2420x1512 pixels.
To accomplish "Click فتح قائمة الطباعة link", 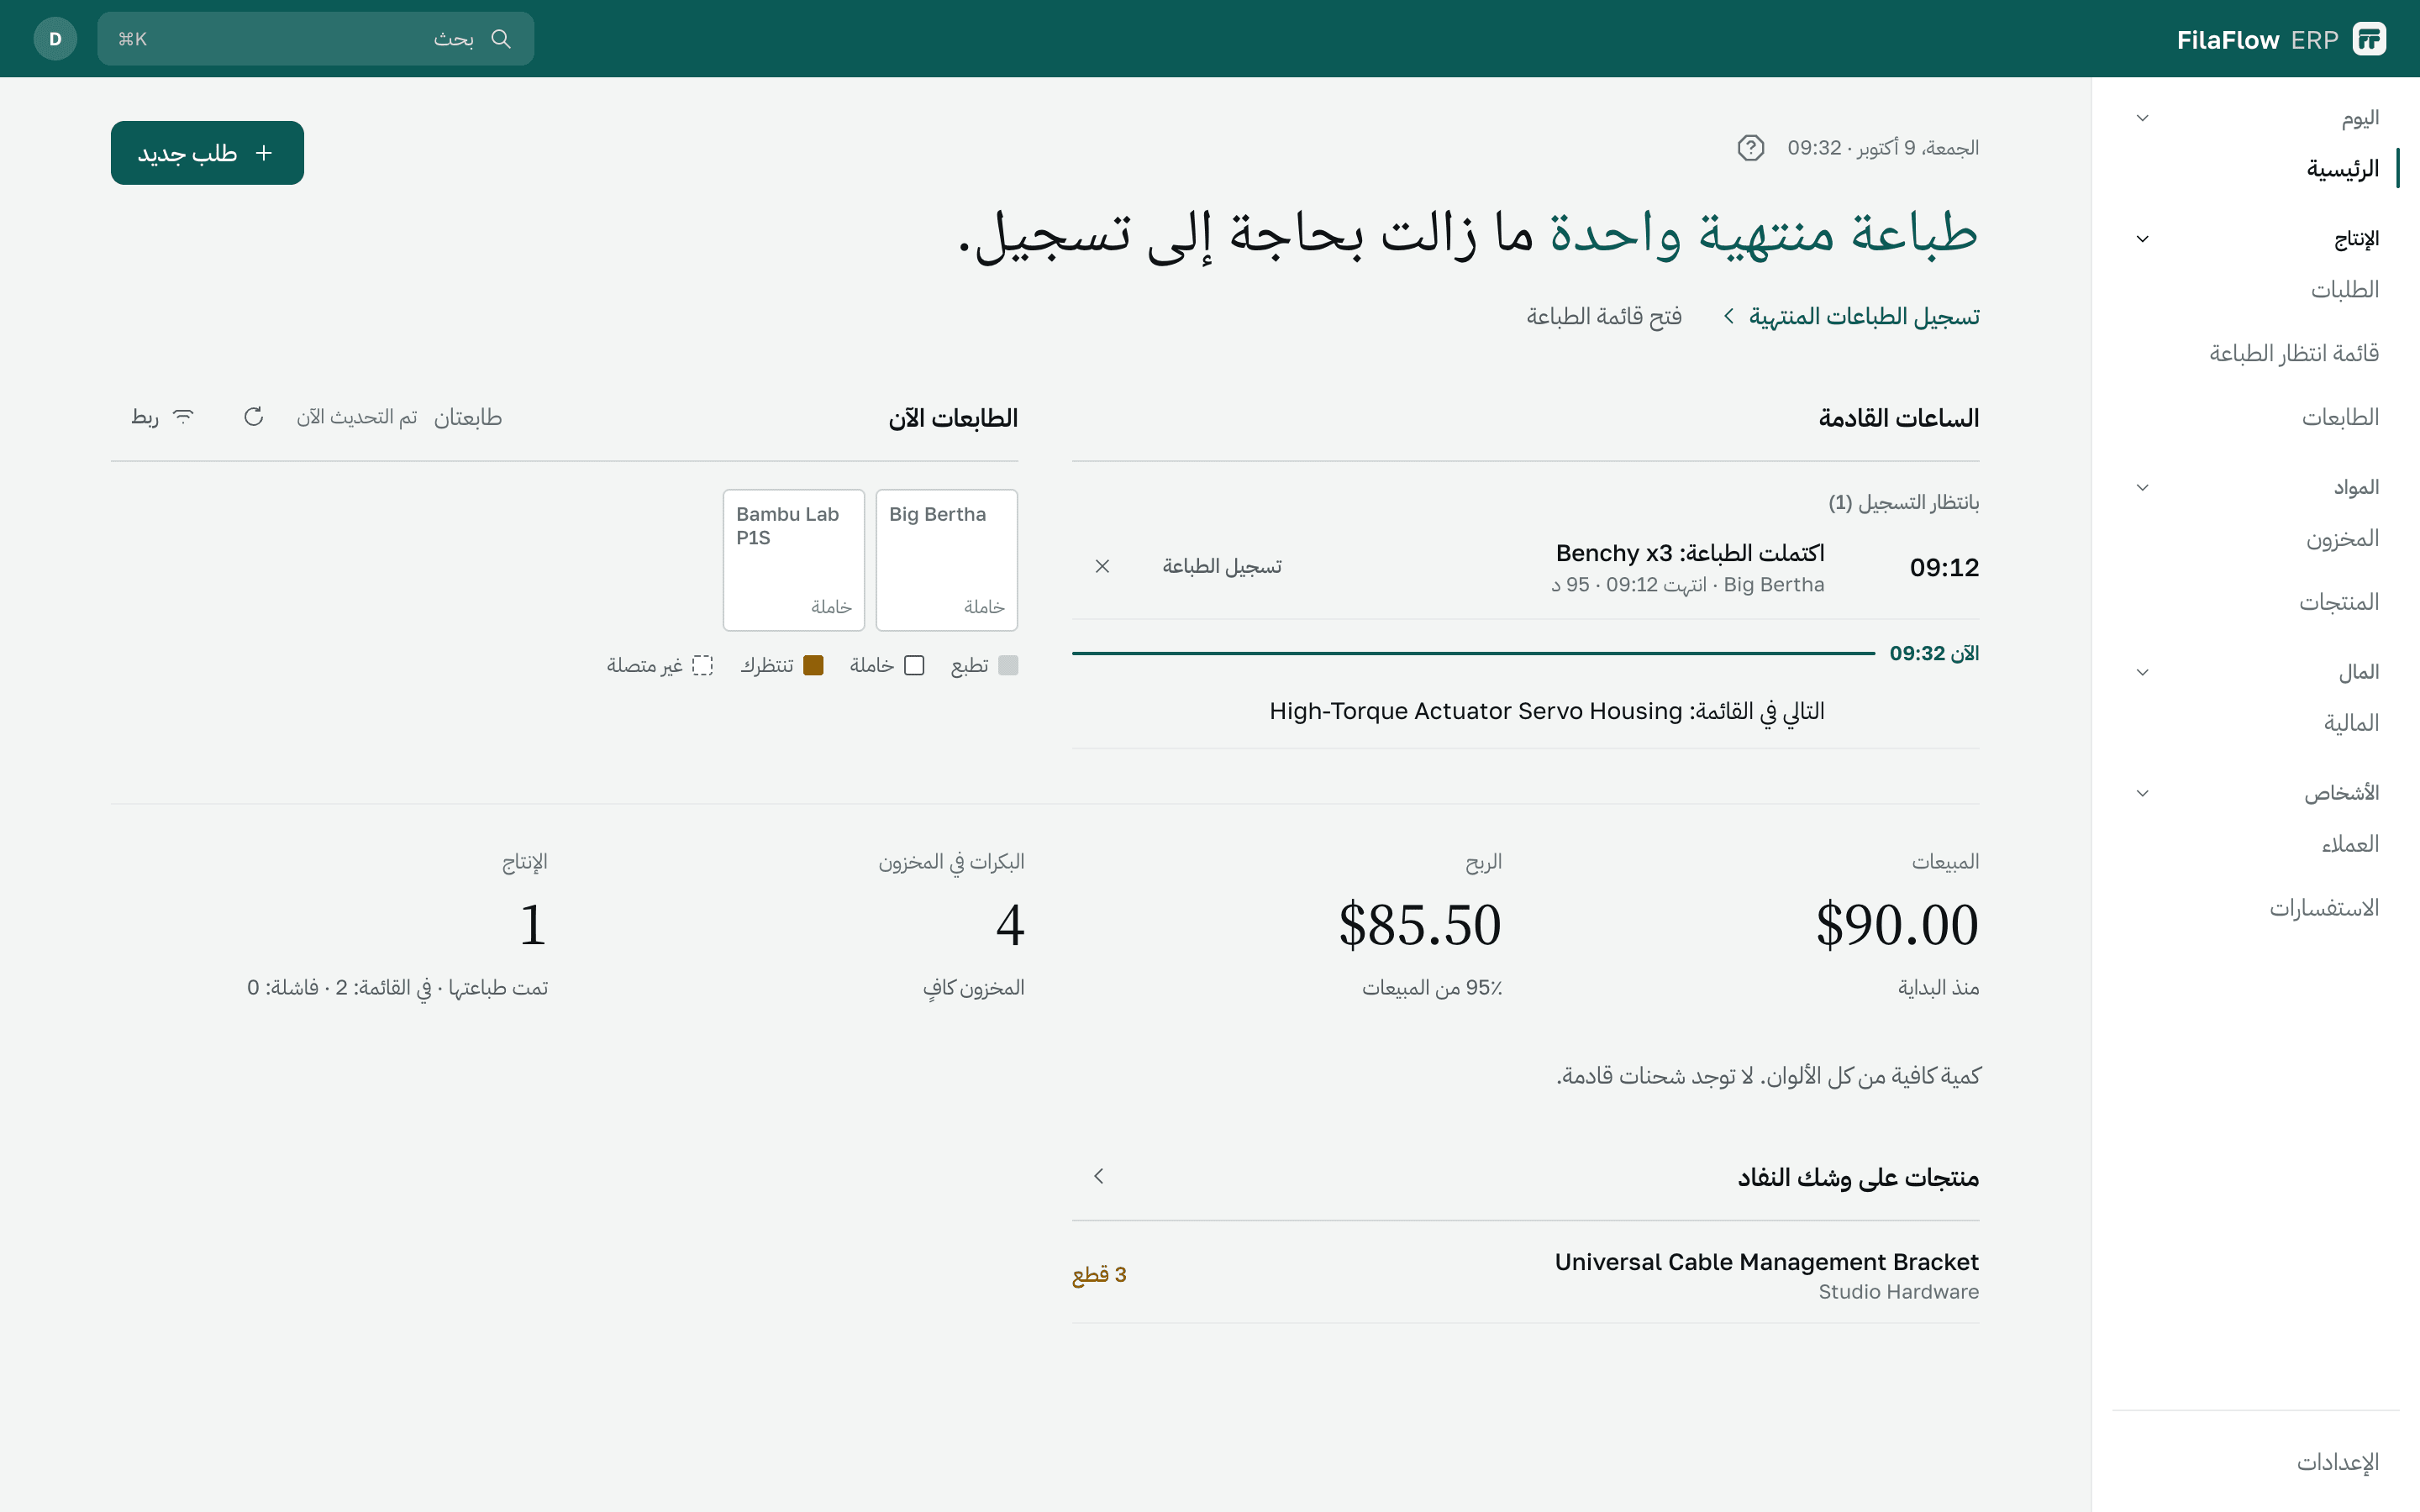I will click(1604, 316).
